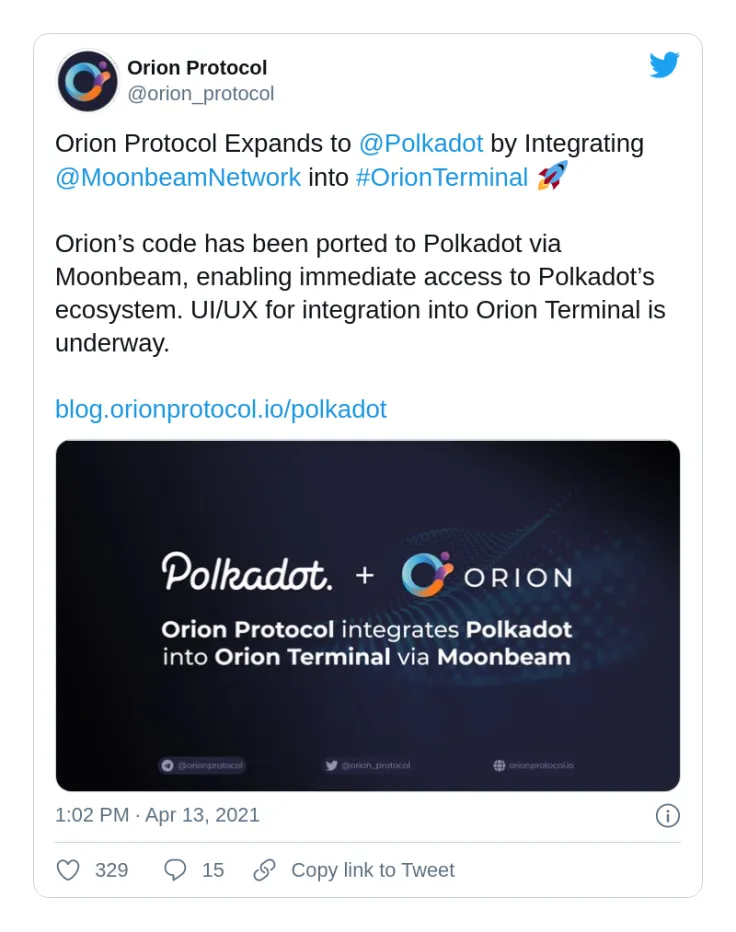This screenshot has width=736, height=932.
Task: Open replies via speech bubble icon
Action: (x=175, y=870)
